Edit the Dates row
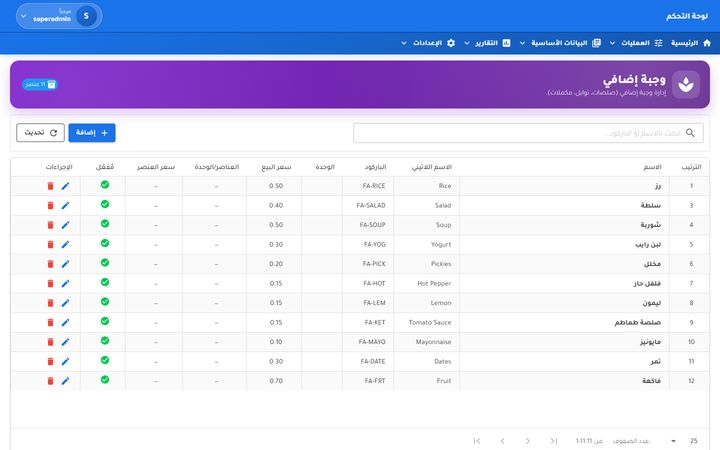 click(65, 362)
